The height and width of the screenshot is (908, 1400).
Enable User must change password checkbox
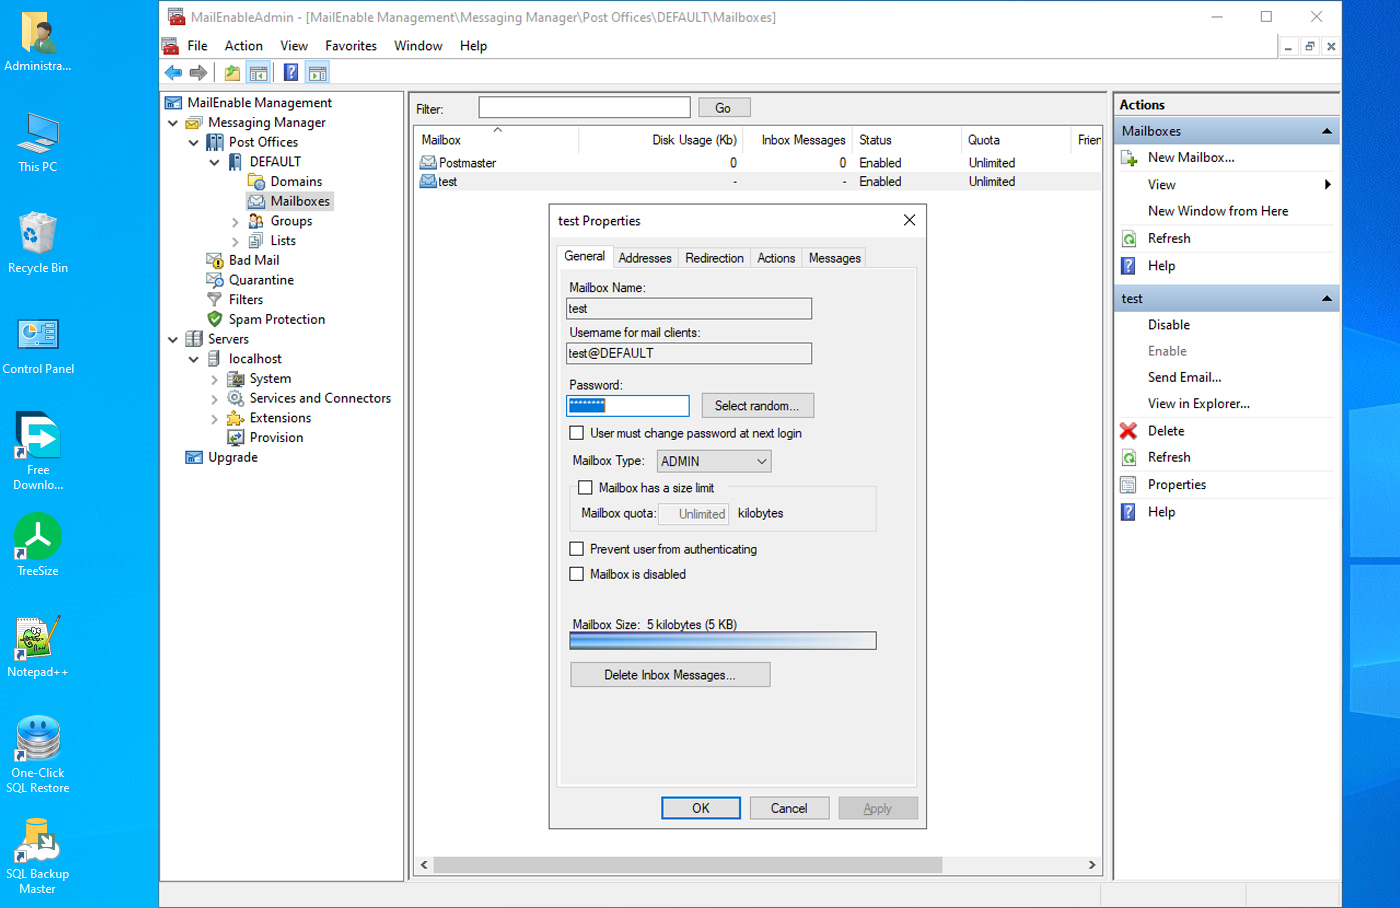tap(577, 433)
